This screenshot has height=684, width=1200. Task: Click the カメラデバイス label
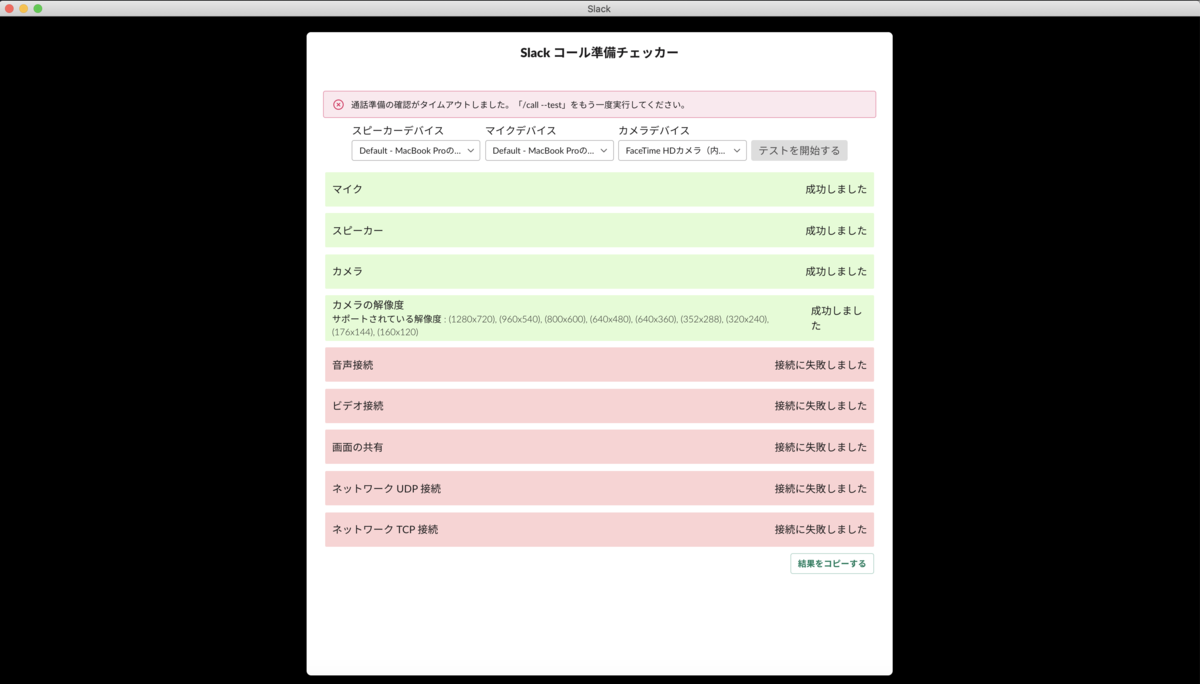pyautogui.click(x=654, y=130)
